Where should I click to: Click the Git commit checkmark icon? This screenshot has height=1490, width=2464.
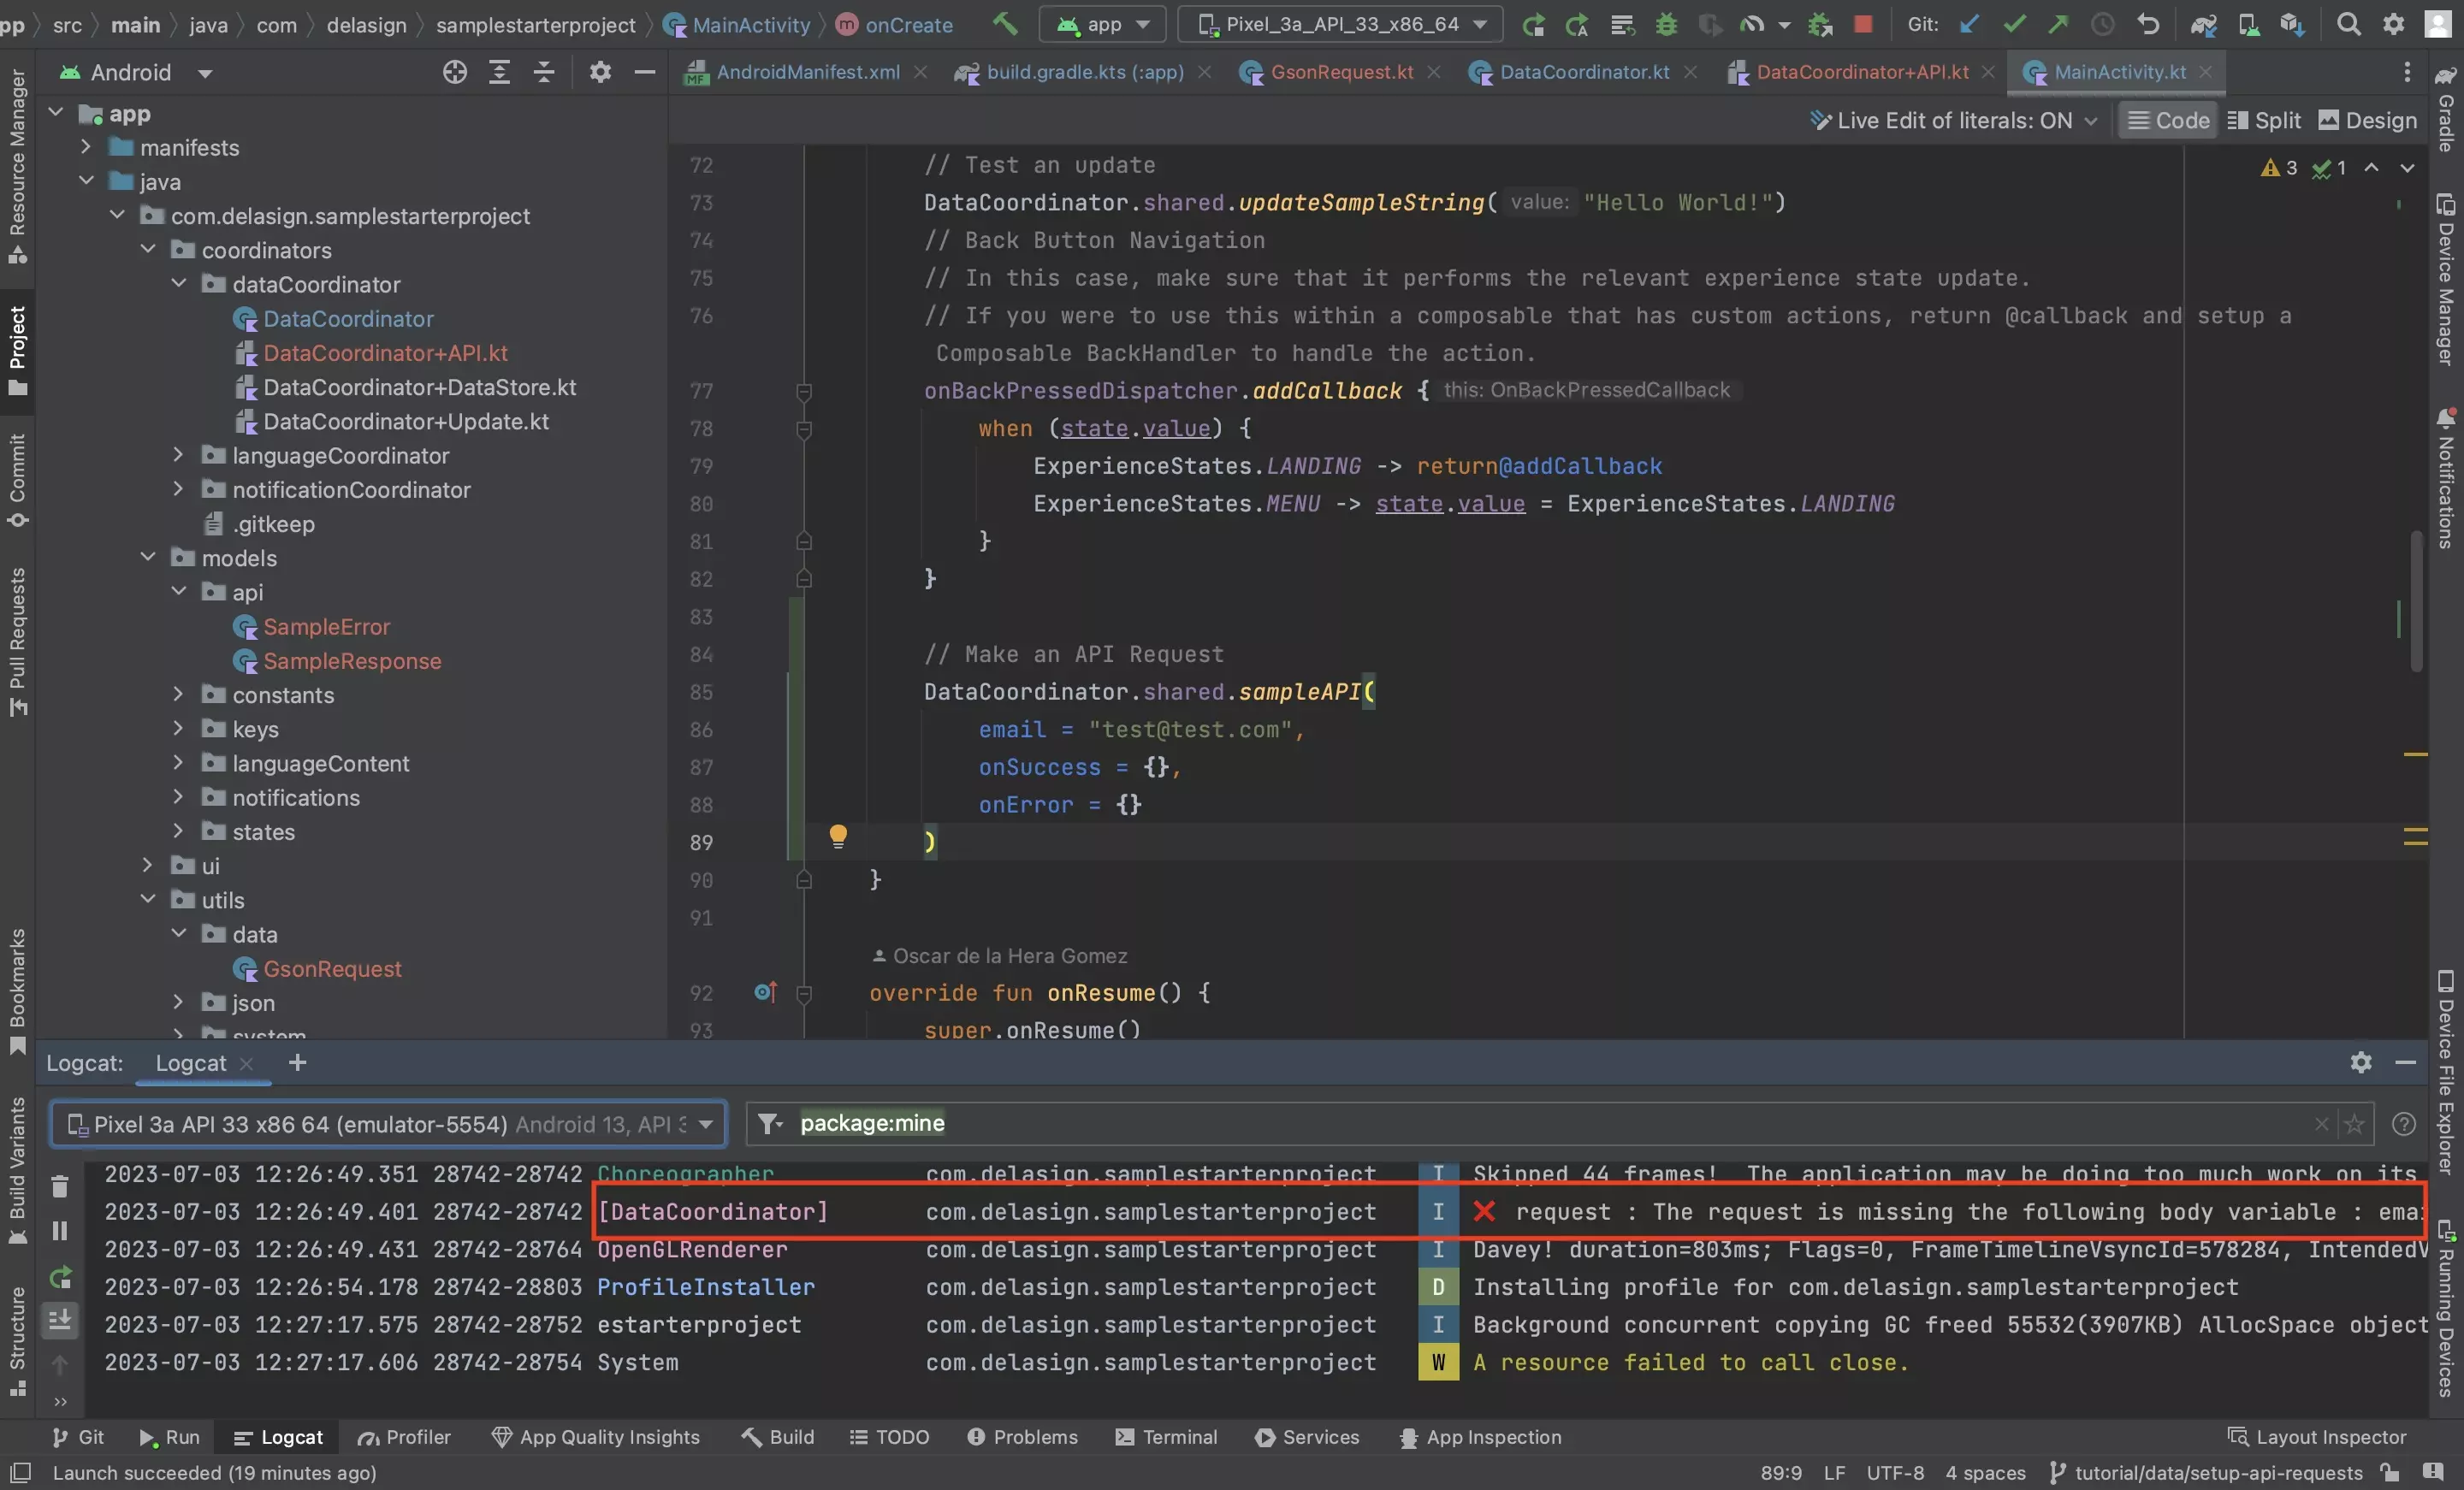(2014, 24)
